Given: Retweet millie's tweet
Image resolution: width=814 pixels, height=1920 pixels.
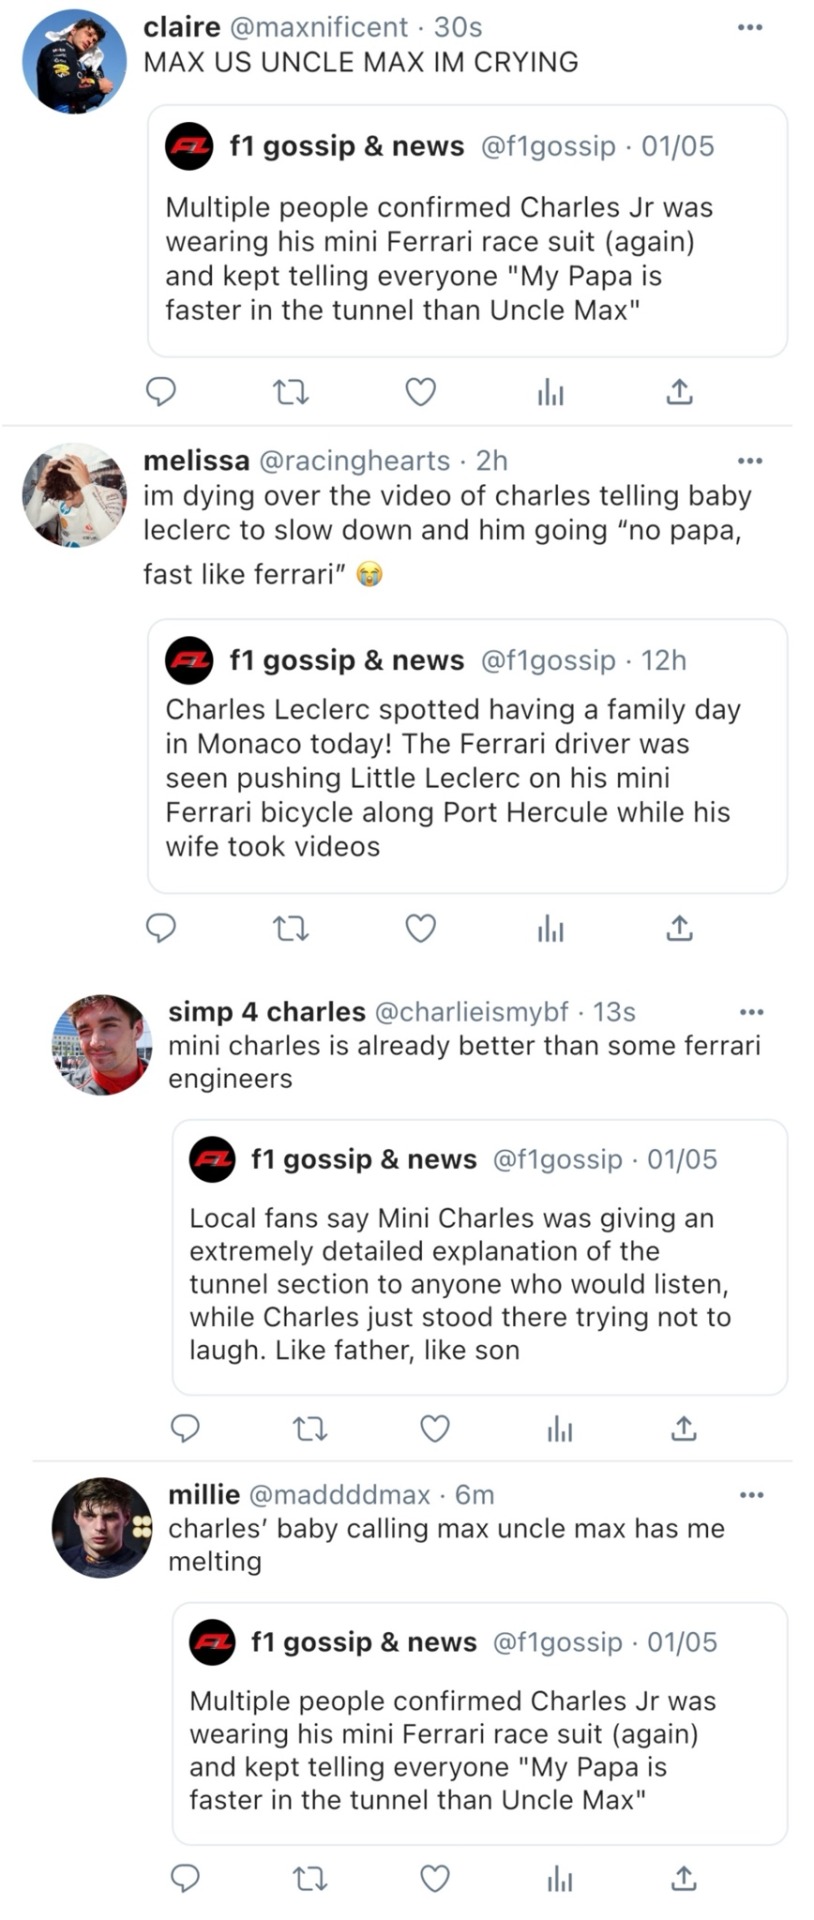Looking at the screenshot, I should 309,1879.
